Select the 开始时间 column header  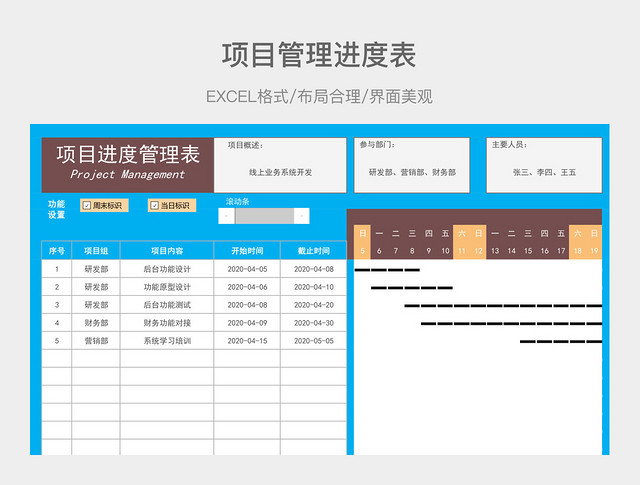click(247, 251)
